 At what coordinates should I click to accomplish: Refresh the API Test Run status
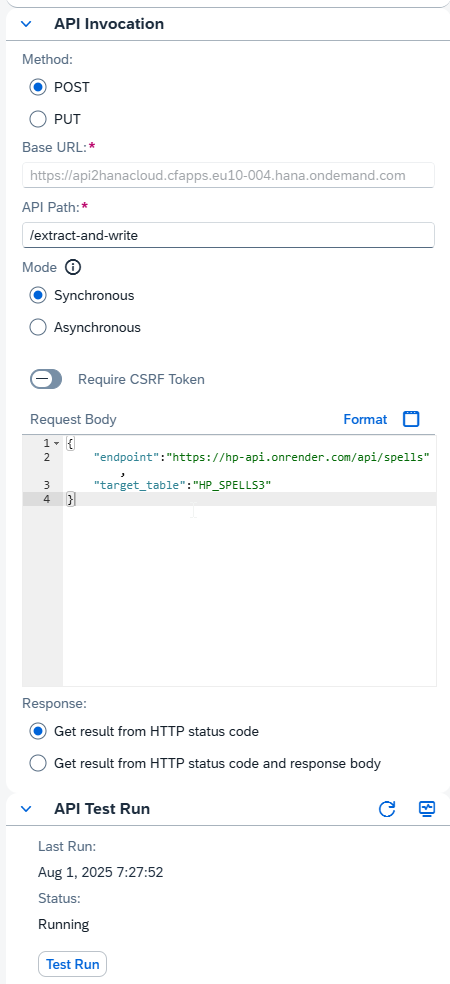pyautogui.click(x=387, y=809)
